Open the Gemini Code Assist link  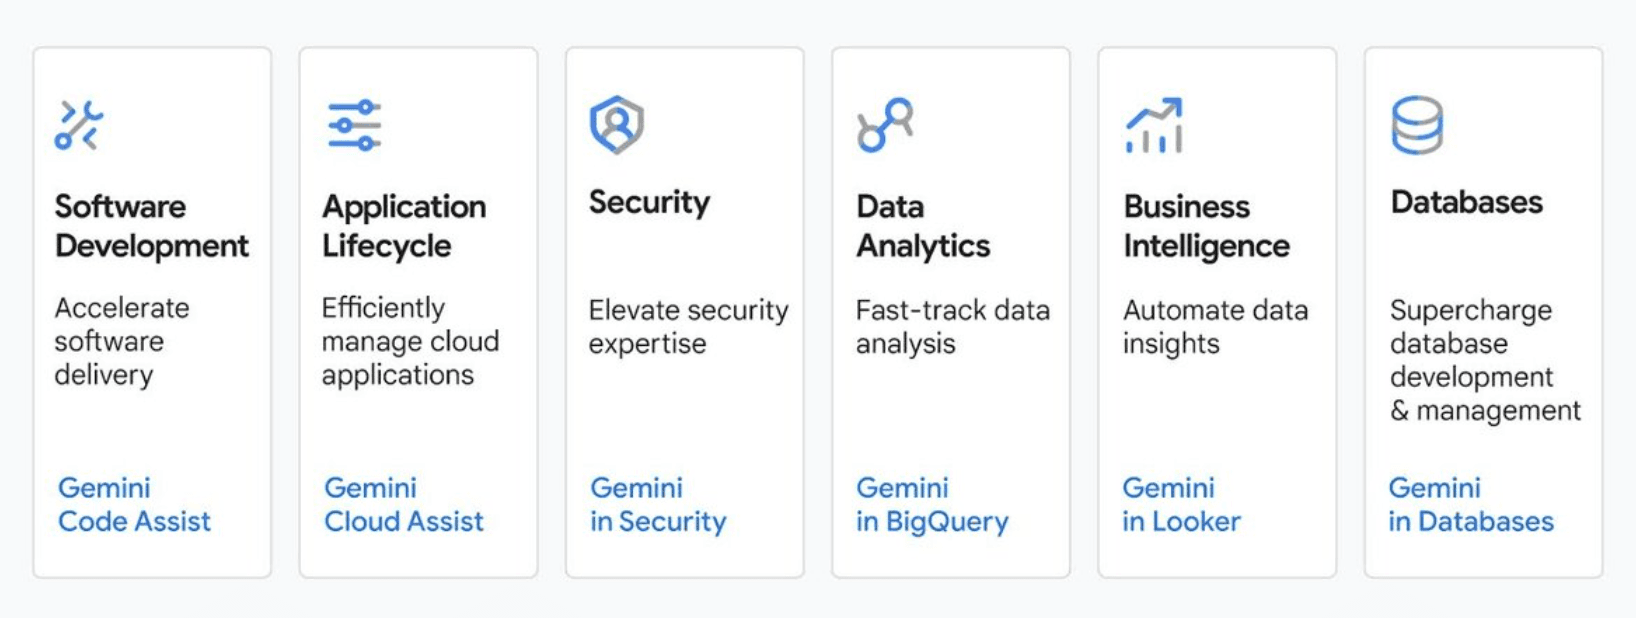[x=134, y=505]
